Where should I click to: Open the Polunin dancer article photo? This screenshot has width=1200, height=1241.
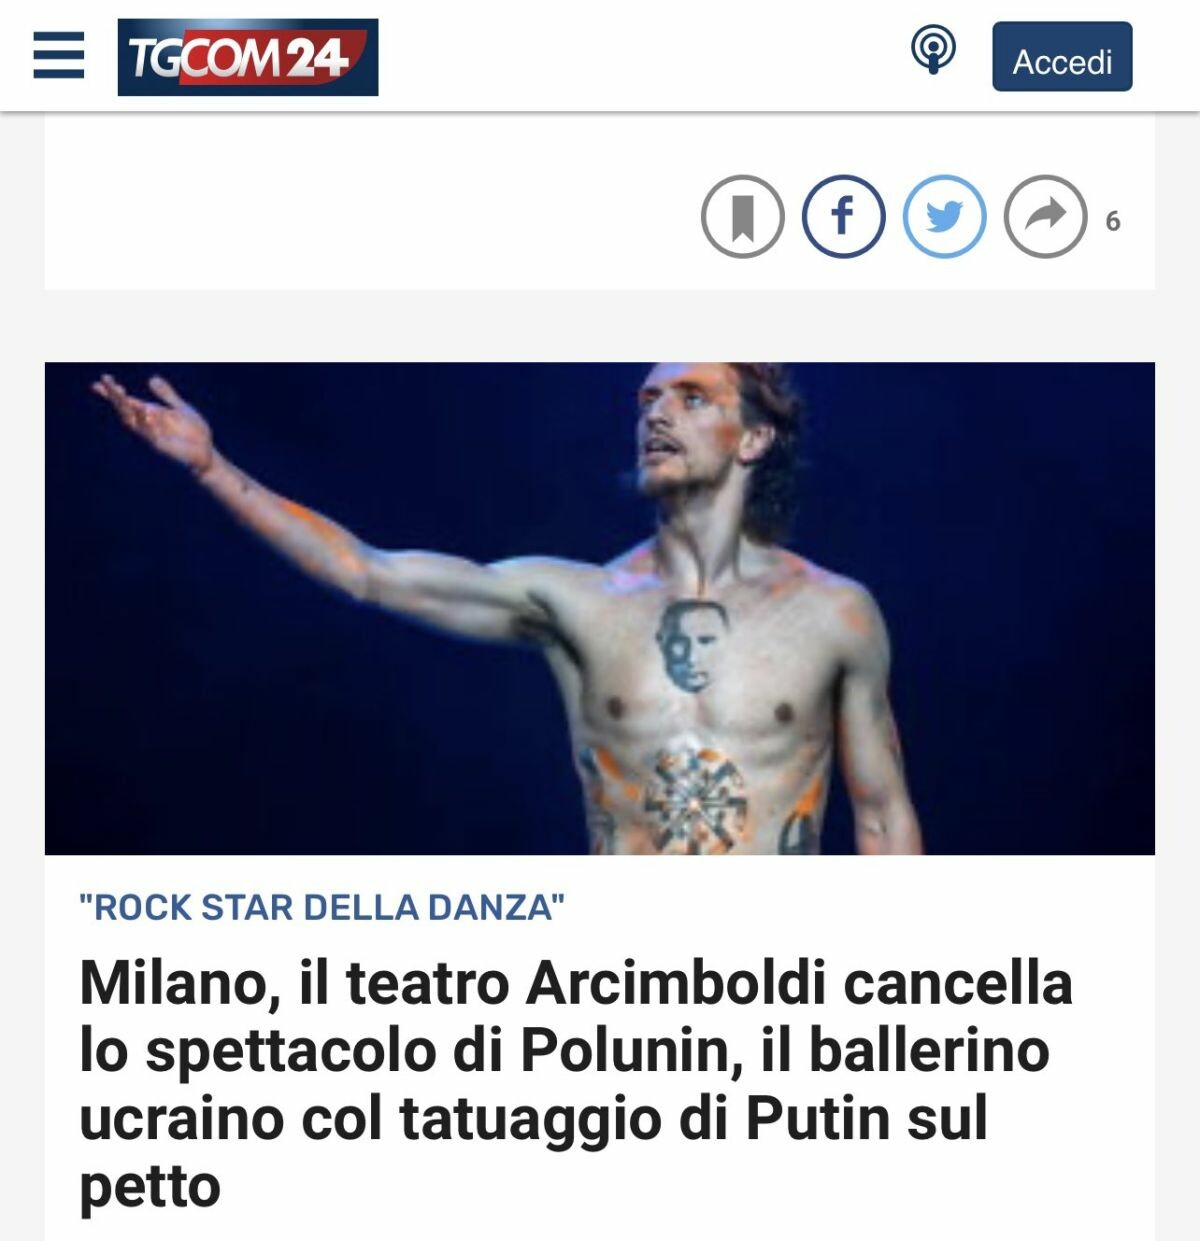(x=600, y=608)
